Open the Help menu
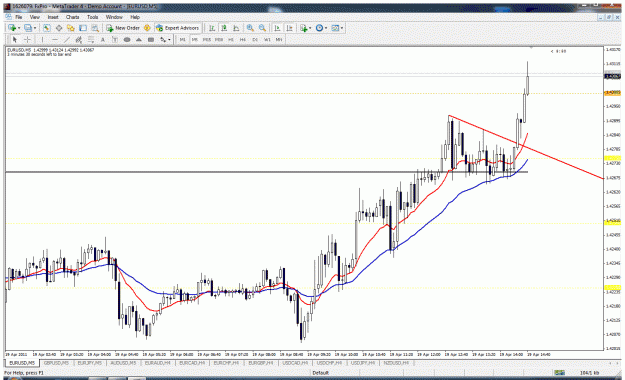The image size is (625, 380). point(135,17)
